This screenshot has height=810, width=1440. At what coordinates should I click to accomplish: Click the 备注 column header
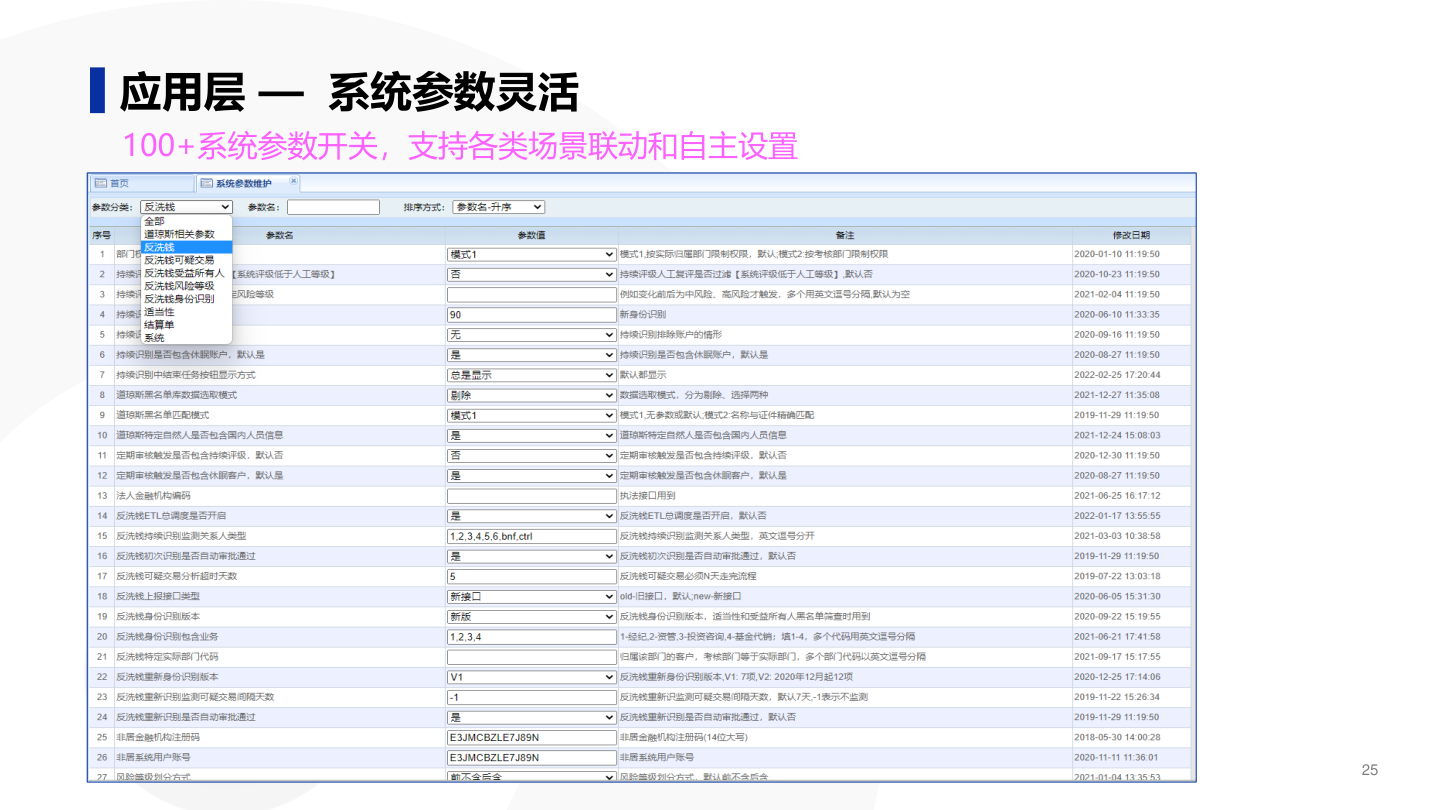(x=845, y=235)
